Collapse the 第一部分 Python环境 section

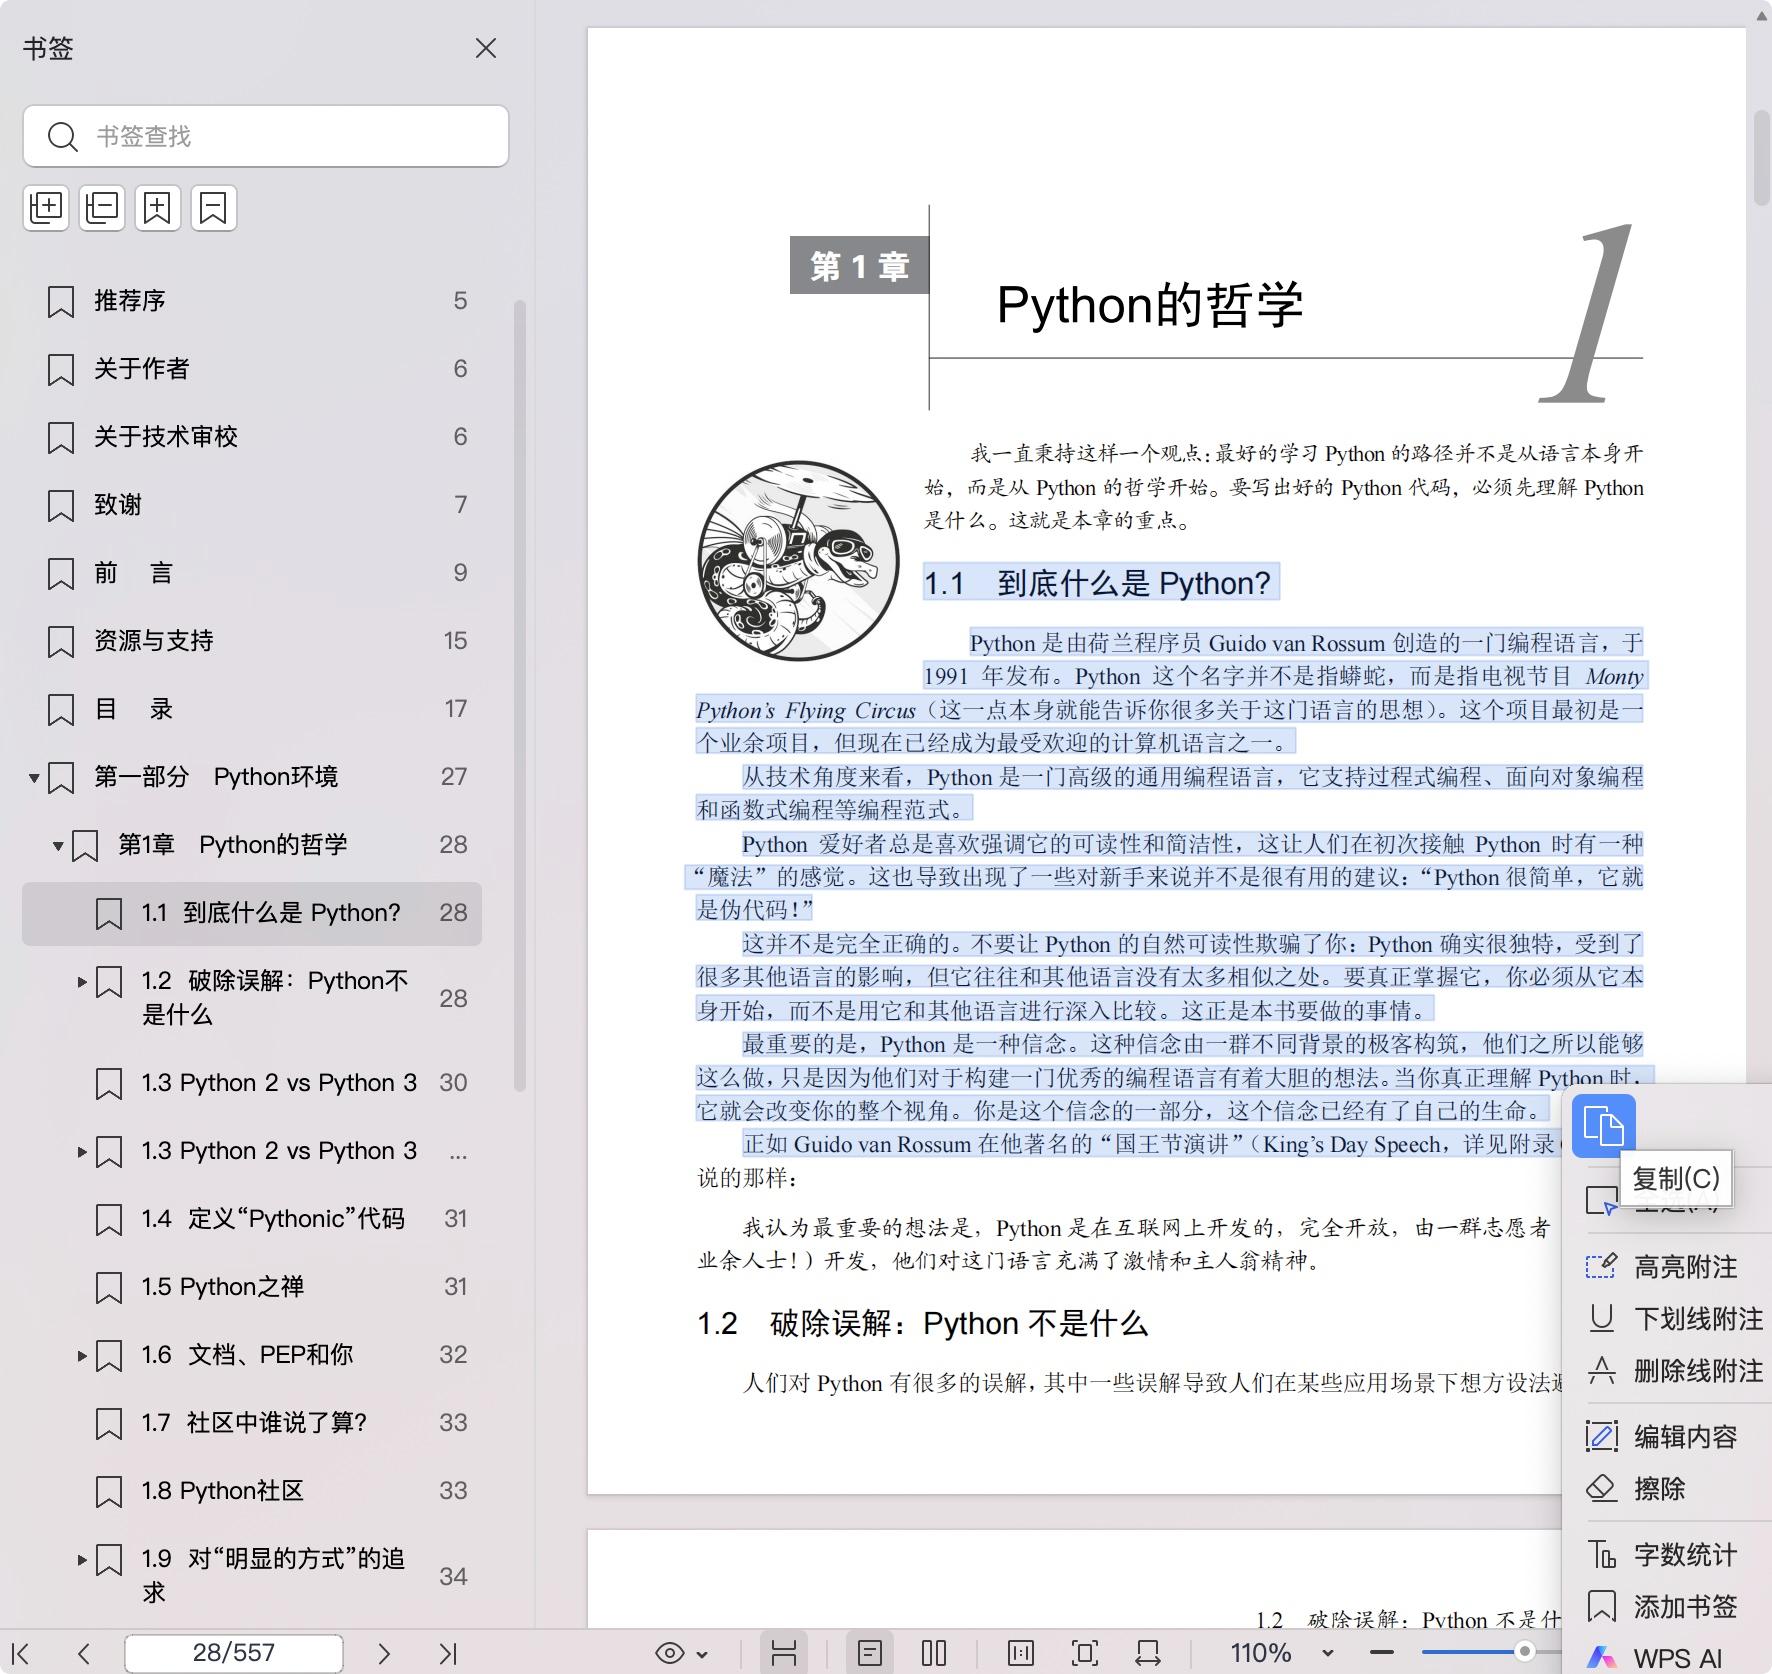(x=34, y=777)
